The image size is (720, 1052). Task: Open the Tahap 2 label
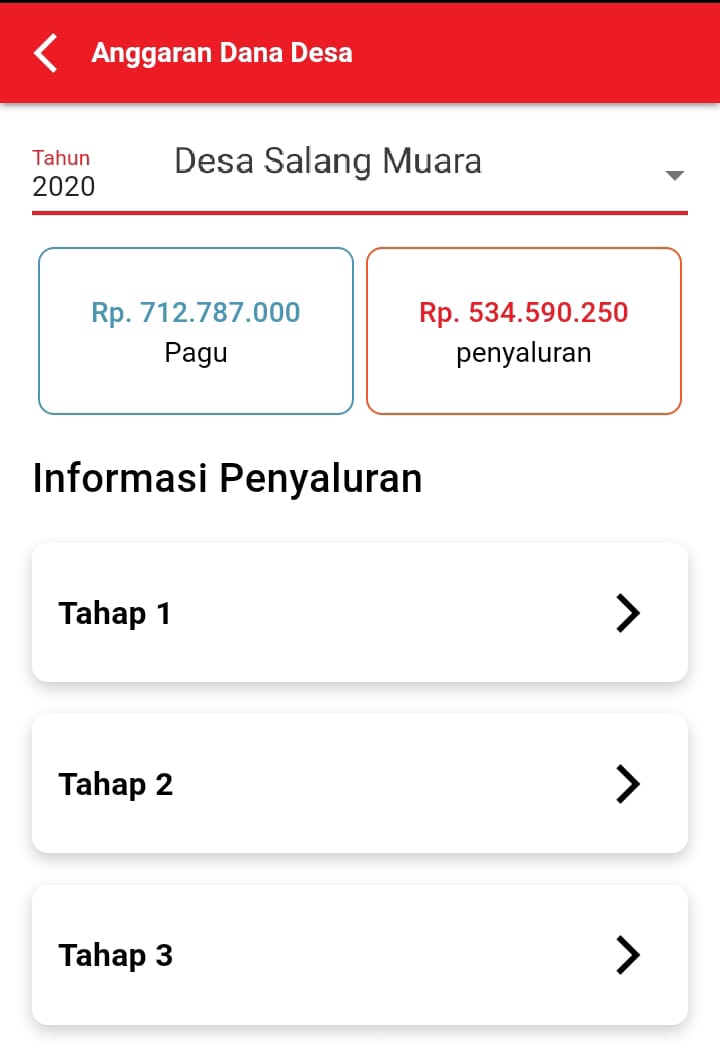tap(116, 784)
